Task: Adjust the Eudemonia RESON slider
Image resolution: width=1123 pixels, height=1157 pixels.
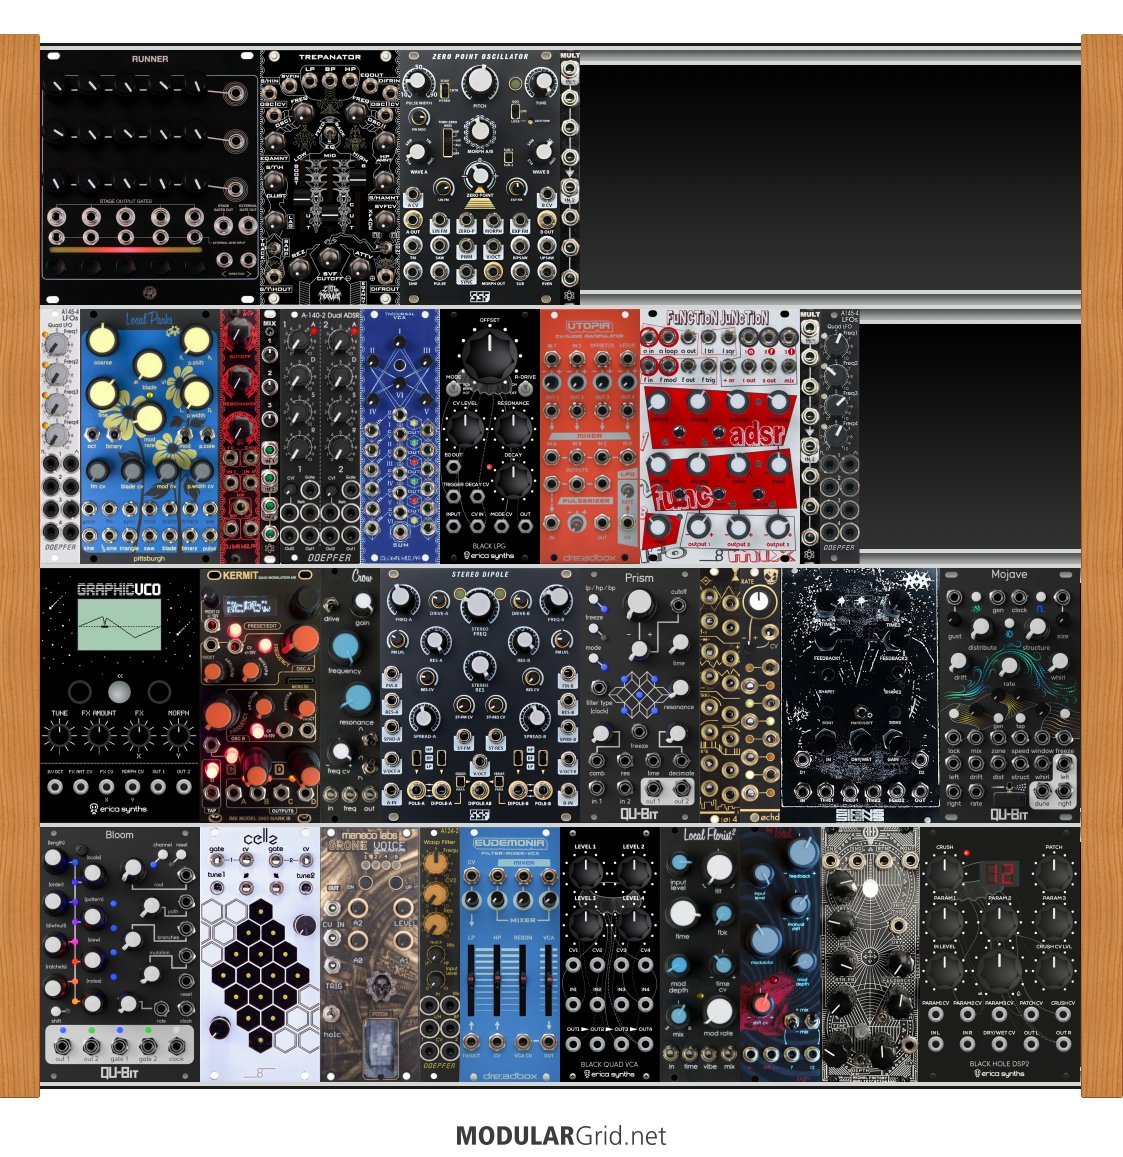Action: [523, 981]
